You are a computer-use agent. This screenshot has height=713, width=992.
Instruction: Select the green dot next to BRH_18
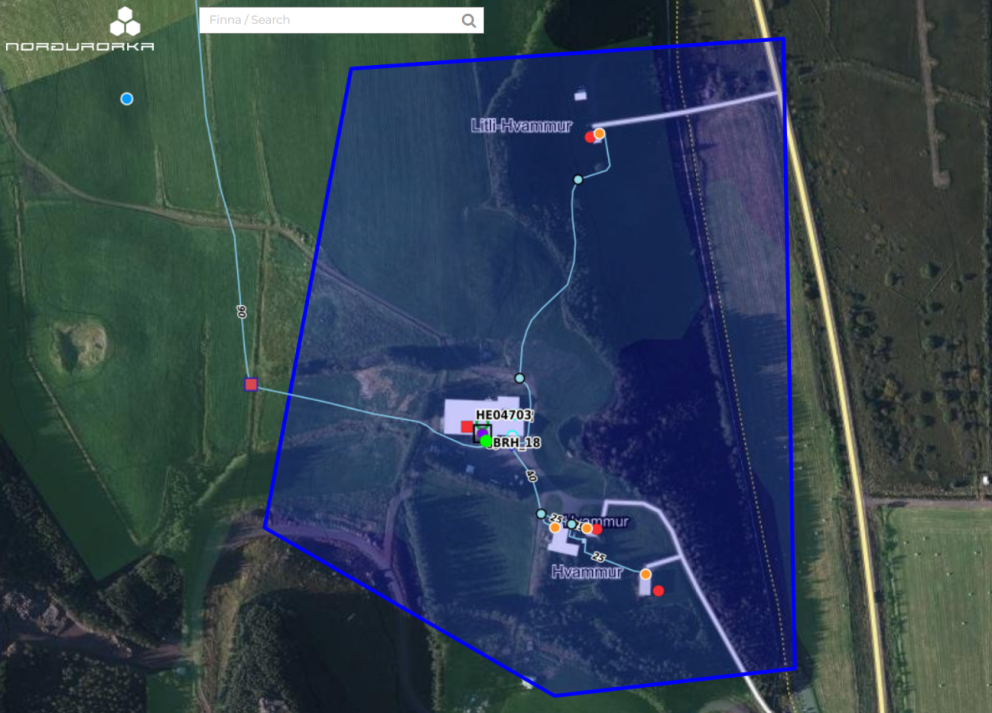point(487,441)
